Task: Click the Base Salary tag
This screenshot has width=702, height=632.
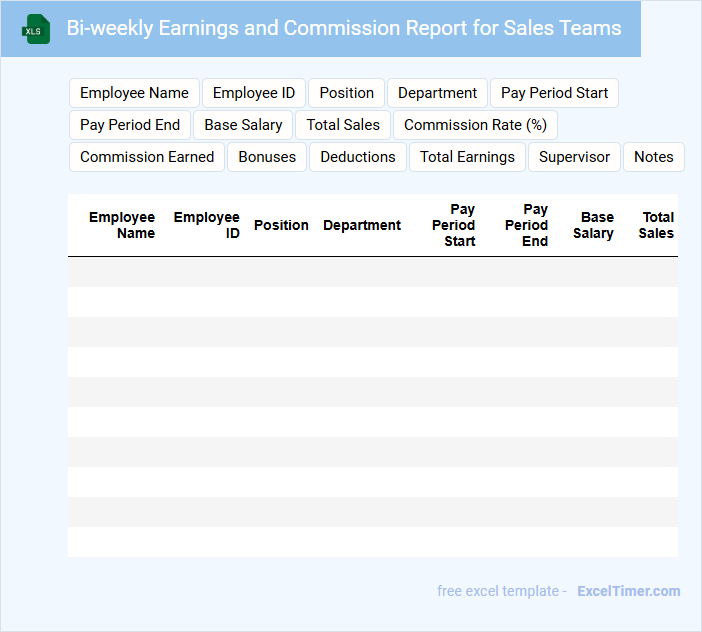Action: [243, 125]
